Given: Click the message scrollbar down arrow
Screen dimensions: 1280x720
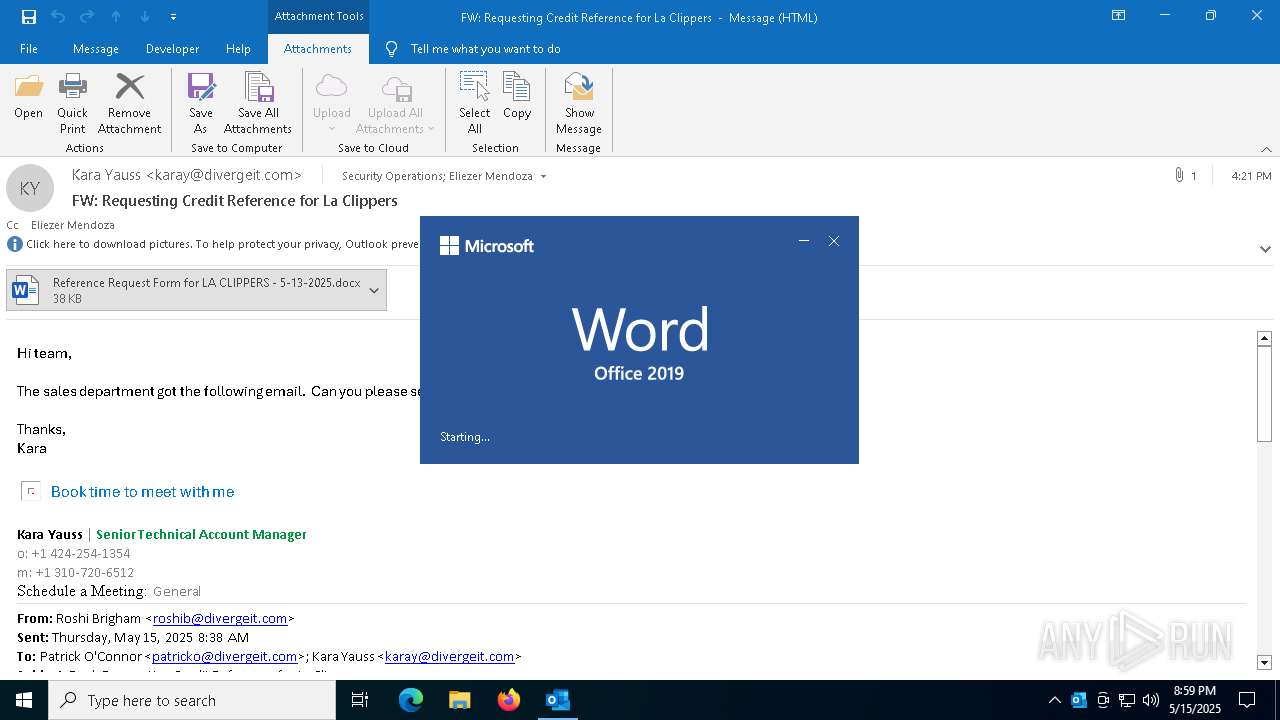Looking at the screenshot, I should click(1264, 663).
